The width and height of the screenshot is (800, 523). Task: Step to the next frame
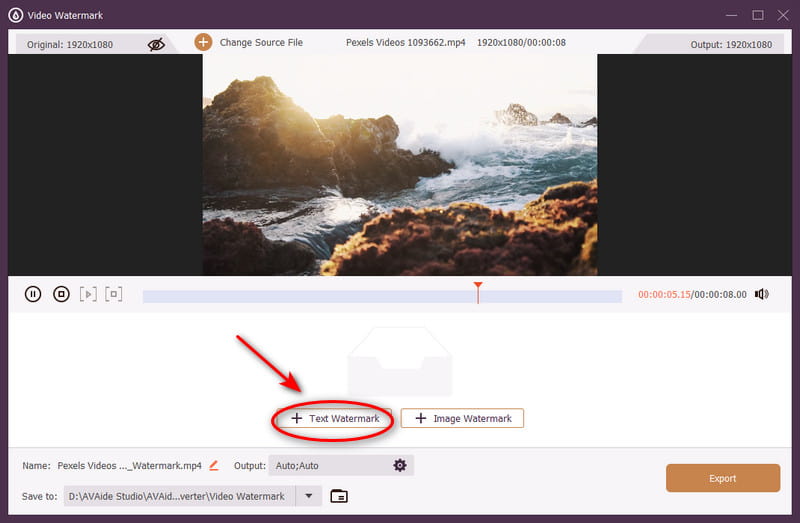point(88,294)
